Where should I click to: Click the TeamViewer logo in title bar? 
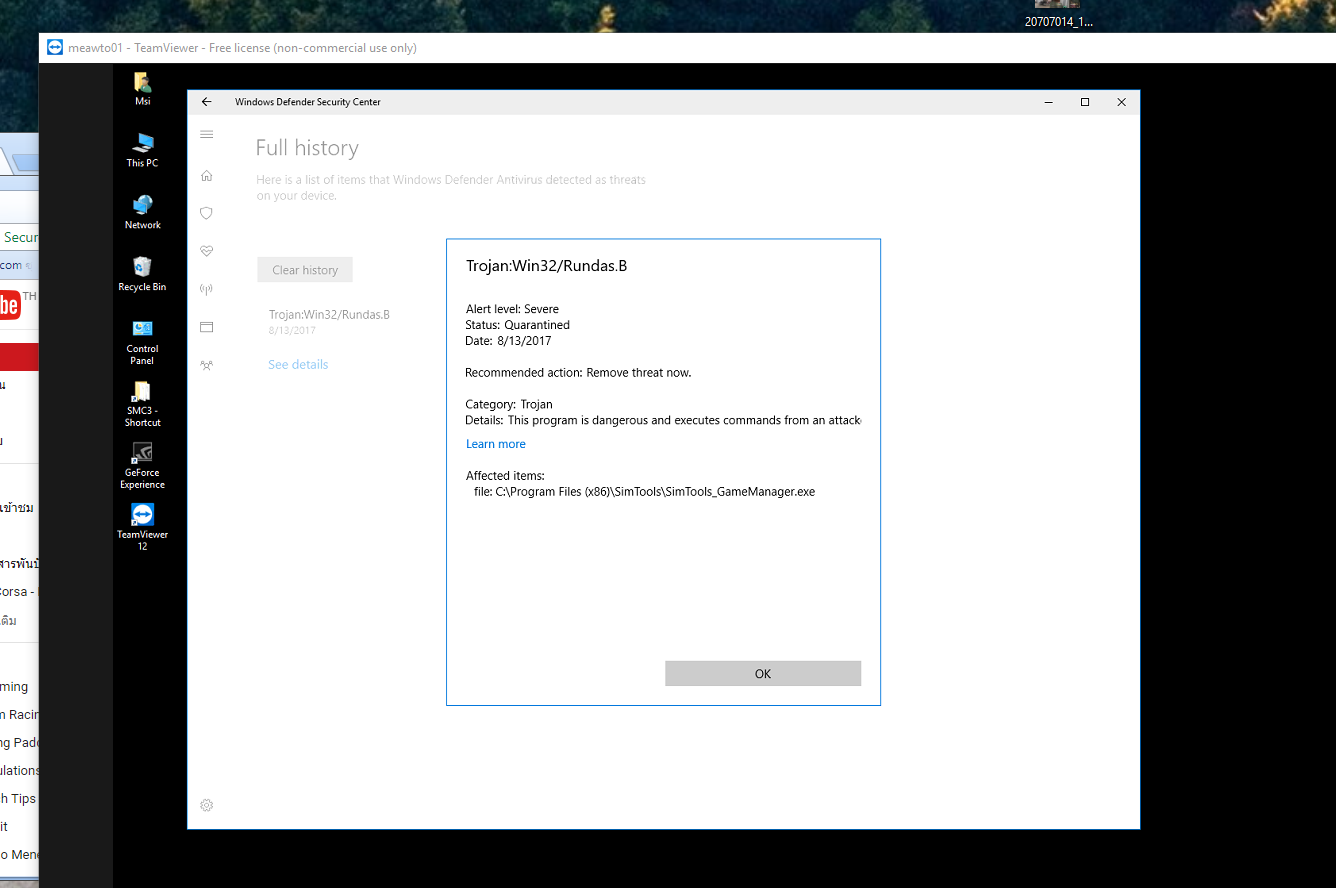[55, 48]
